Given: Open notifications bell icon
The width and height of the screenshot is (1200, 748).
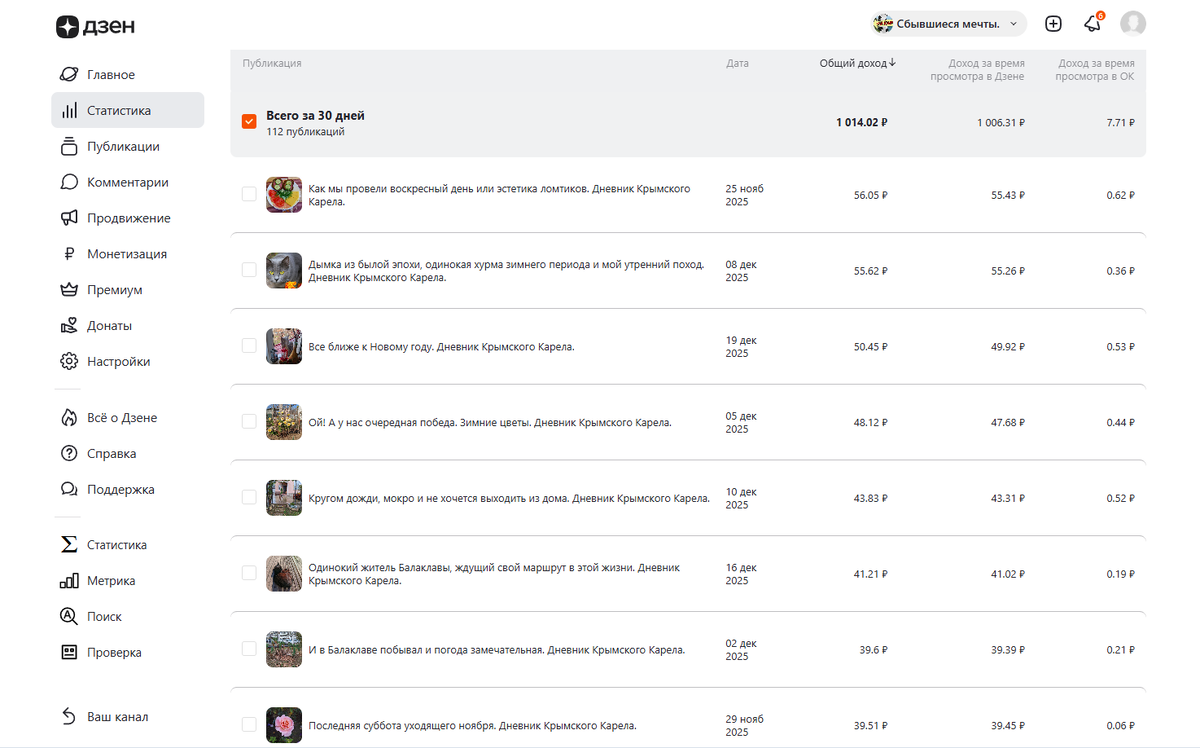Looking at the screenshot, I should click(1092, 23).
